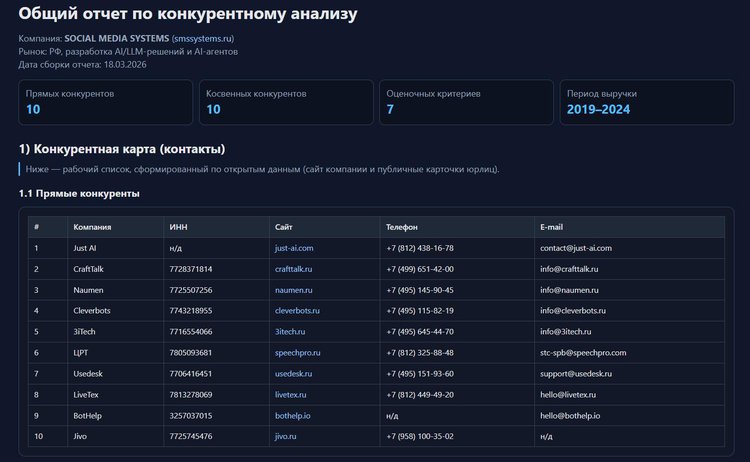Click email info@cleverbots.ru

click(573, 311)
